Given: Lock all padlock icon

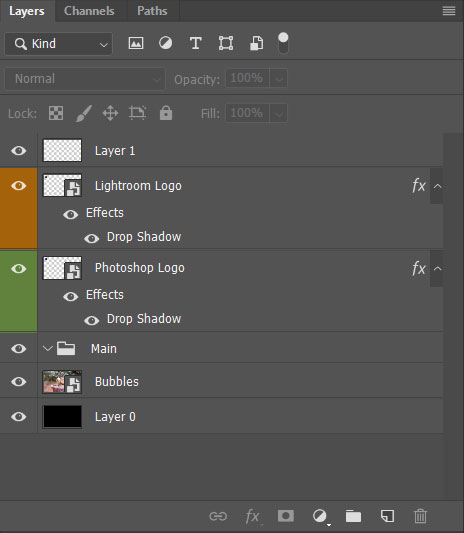Looking at the screenshot, I should (166, 113).
